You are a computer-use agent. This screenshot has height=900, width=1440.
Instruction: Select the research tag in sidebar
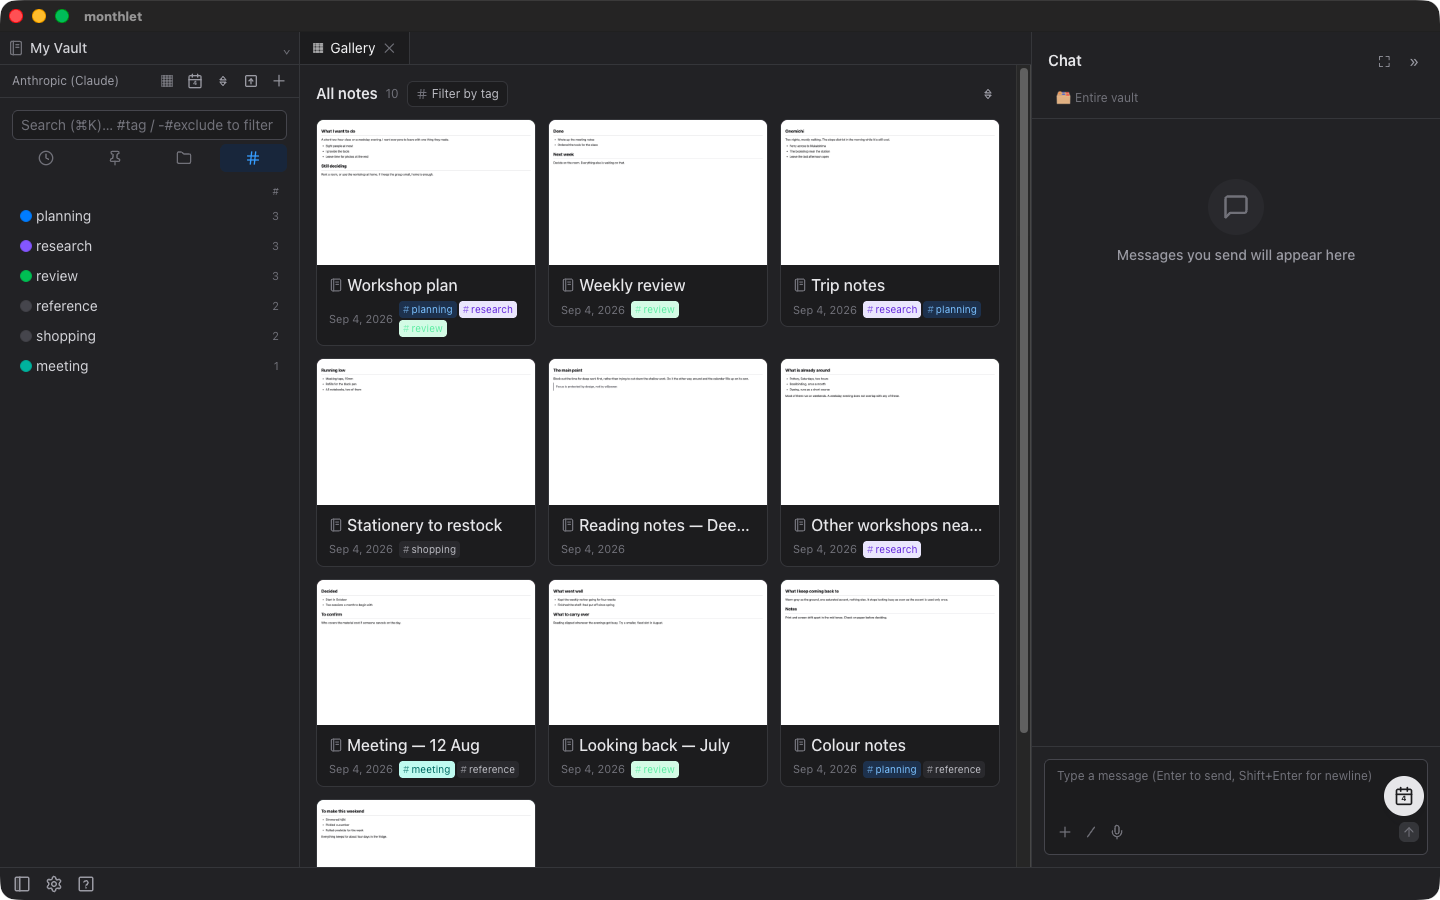pyautogui.click(x=150, y=246)
